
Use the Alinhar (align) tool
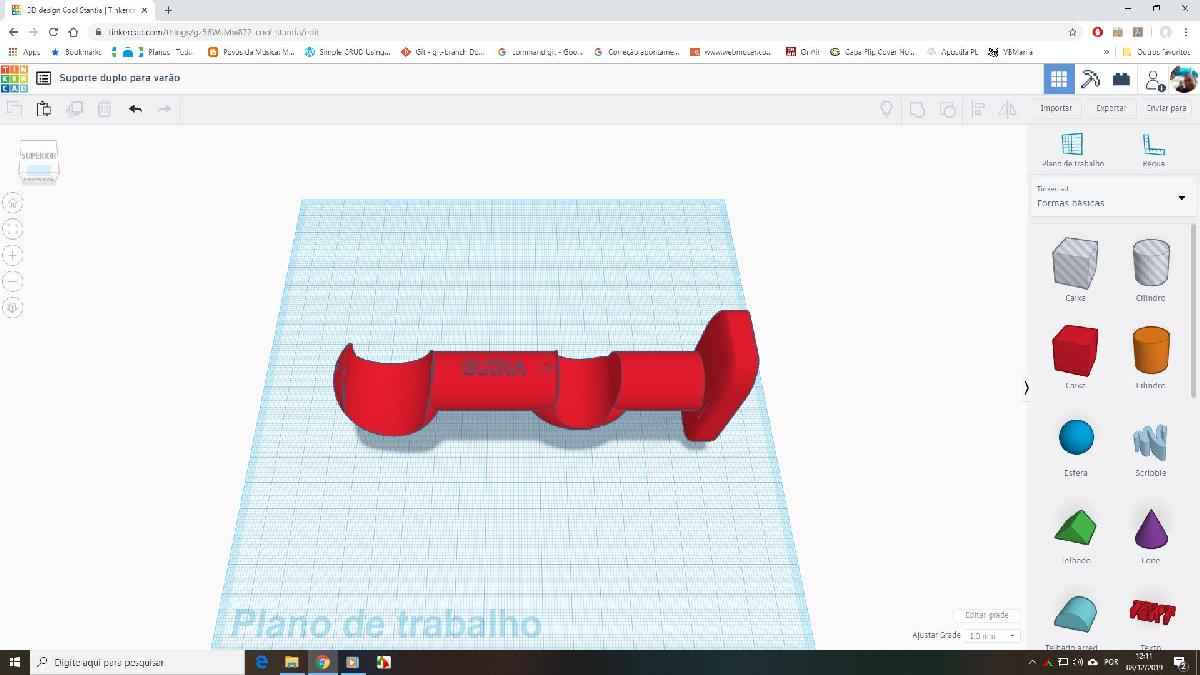coord(978,110)
